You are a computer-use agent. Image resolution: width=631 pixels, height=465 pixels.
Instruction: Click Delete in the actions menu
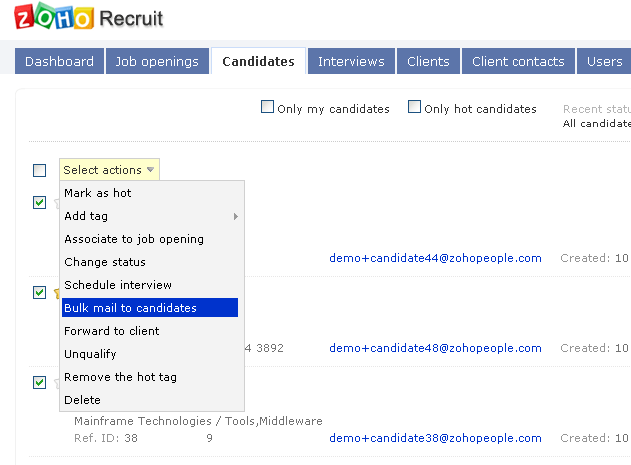83,400
